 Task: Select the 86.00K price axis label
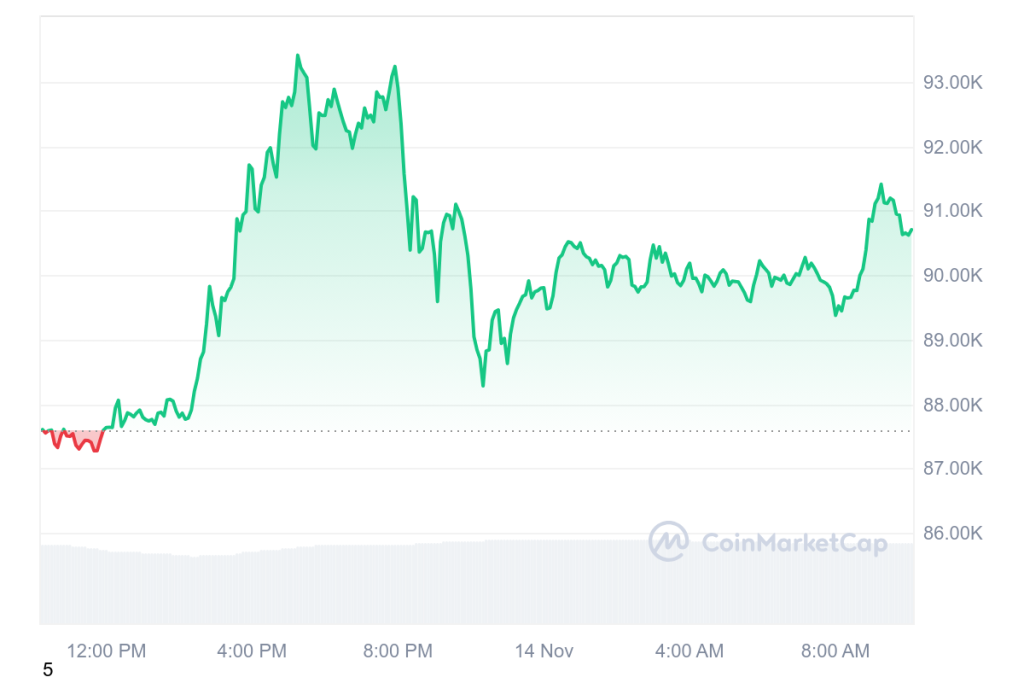coord(954,533)
